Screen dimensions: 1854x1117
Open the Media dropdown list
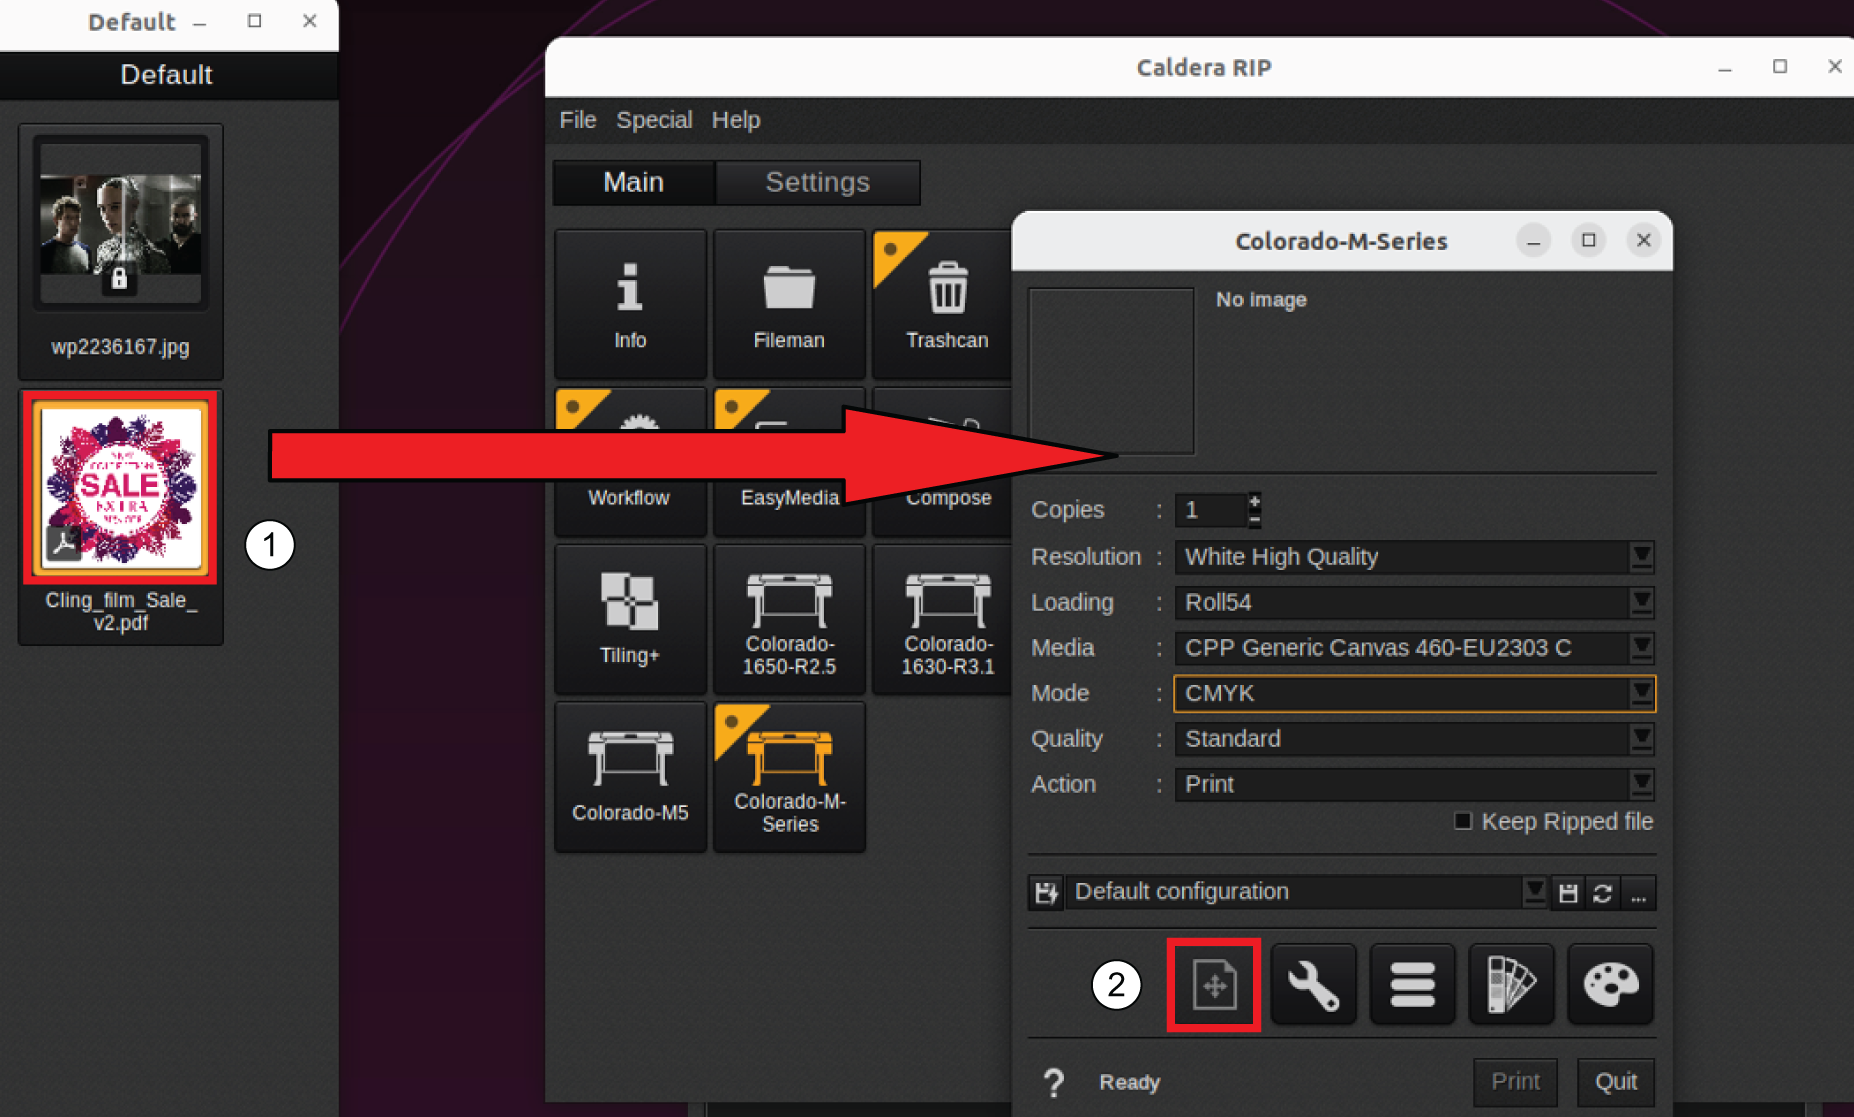point(1641,648)
